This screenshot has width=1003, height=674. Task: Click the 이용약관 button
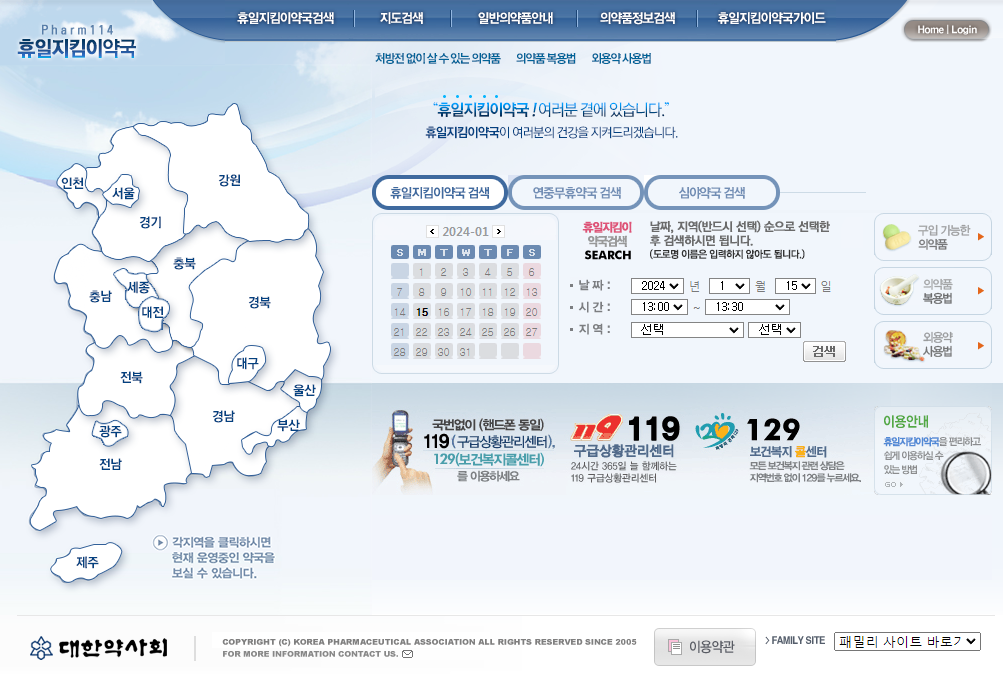704,647
